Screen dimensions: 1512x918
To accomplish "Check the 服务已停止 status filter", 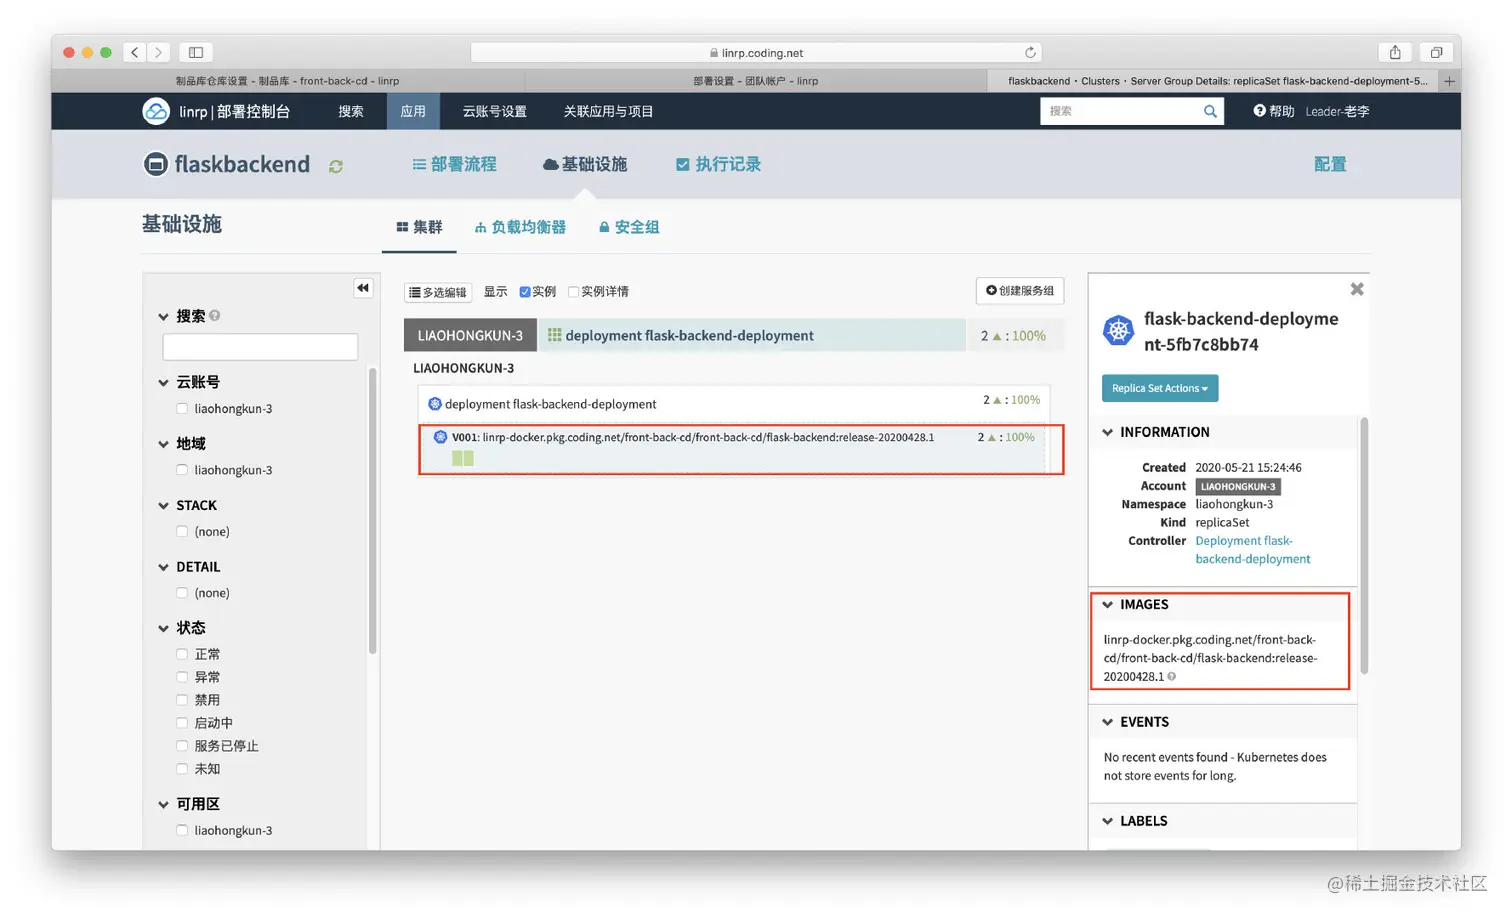I will pos(182,745).
